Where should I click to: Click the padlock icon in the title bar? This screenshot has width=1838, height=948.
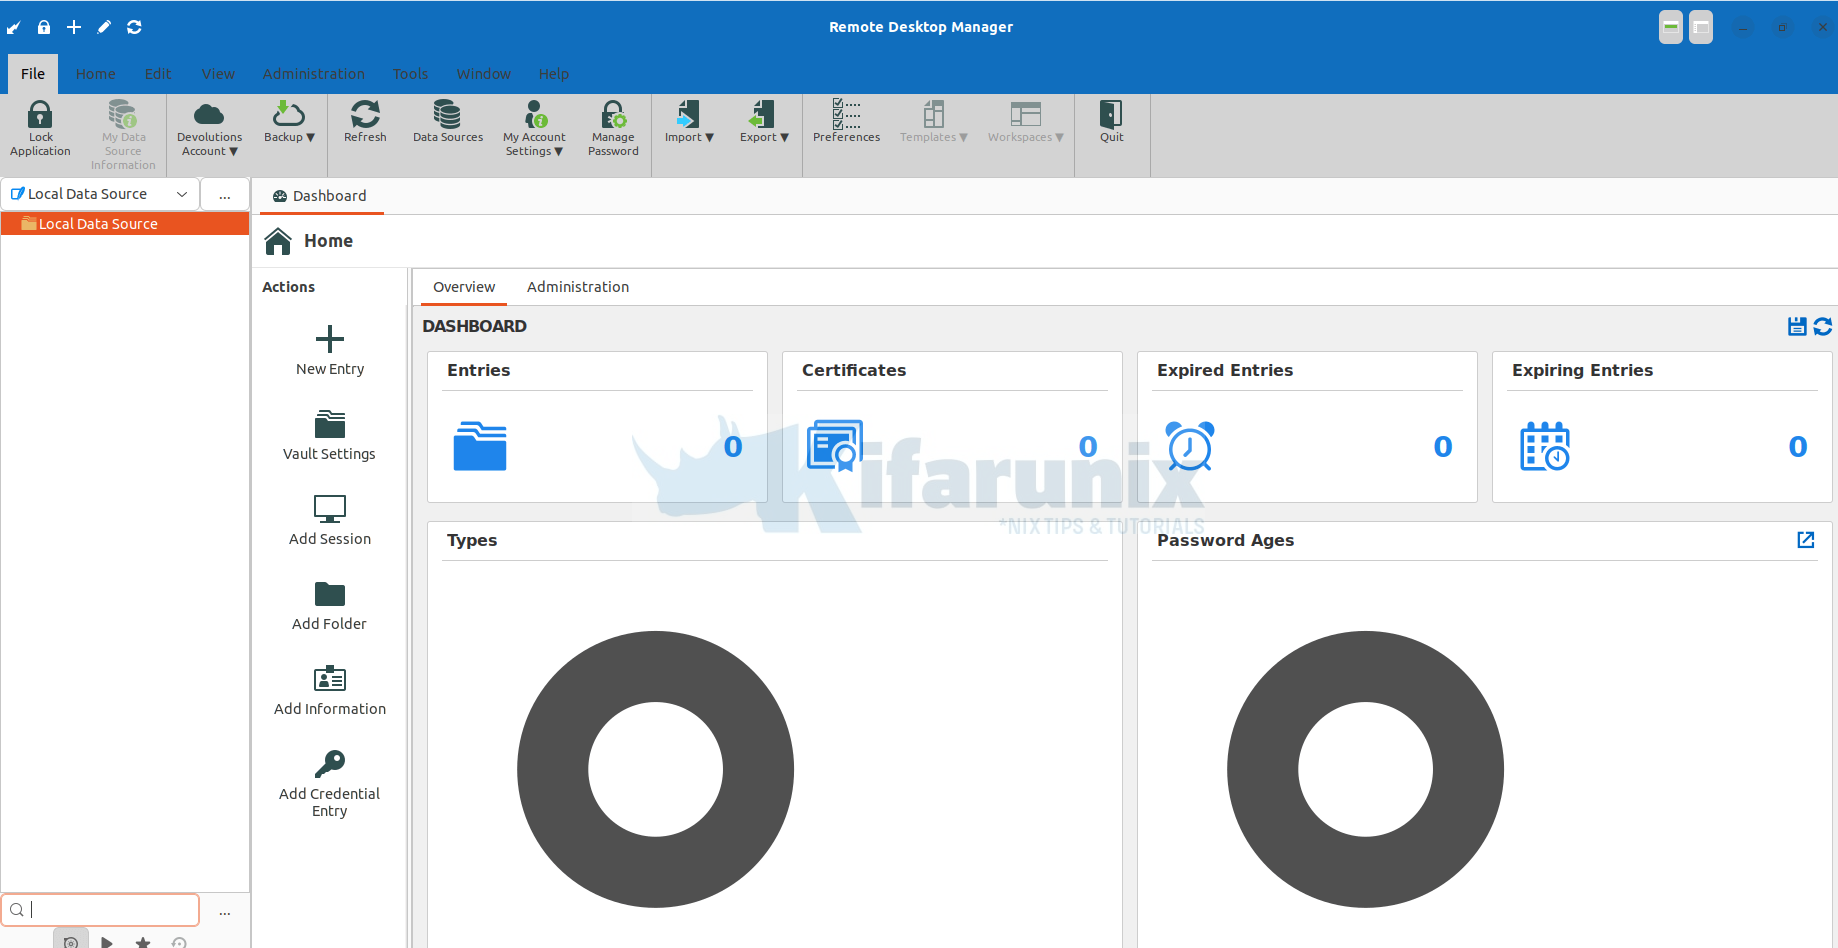(43, 27)
